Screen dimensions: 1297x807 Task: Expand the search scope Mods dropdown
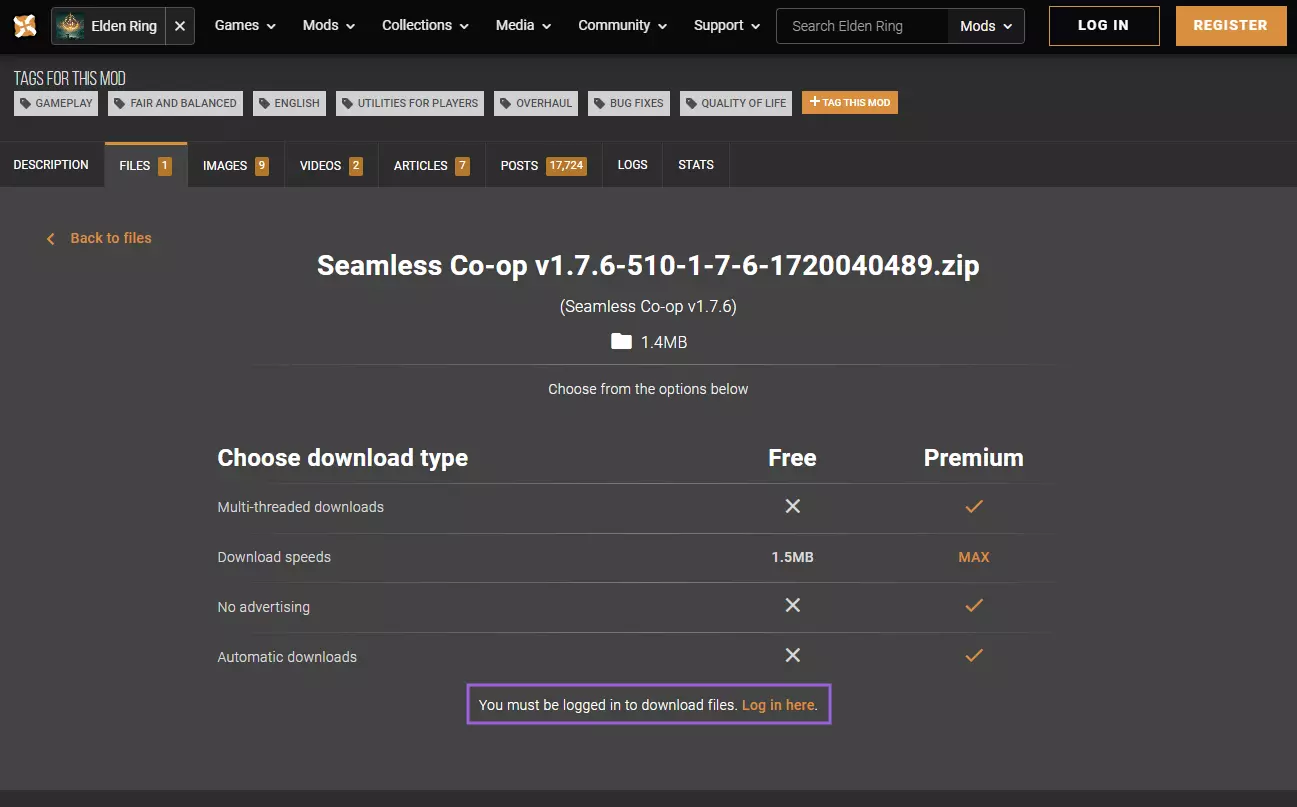(986, 26)
